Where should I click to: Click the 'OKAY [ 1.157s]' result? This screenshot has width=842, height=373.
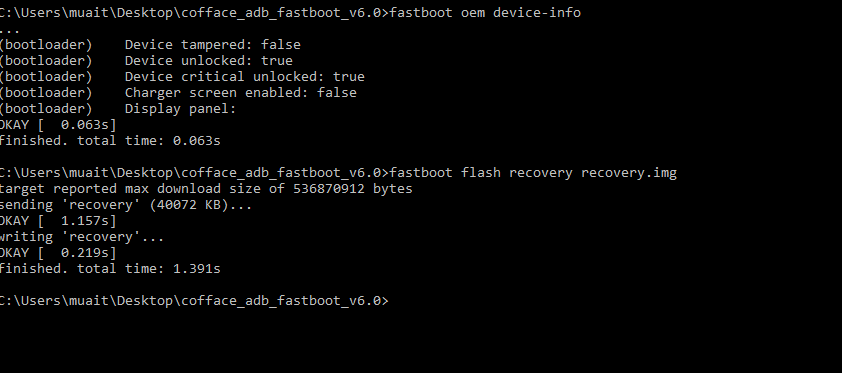(x=58, y=221)
